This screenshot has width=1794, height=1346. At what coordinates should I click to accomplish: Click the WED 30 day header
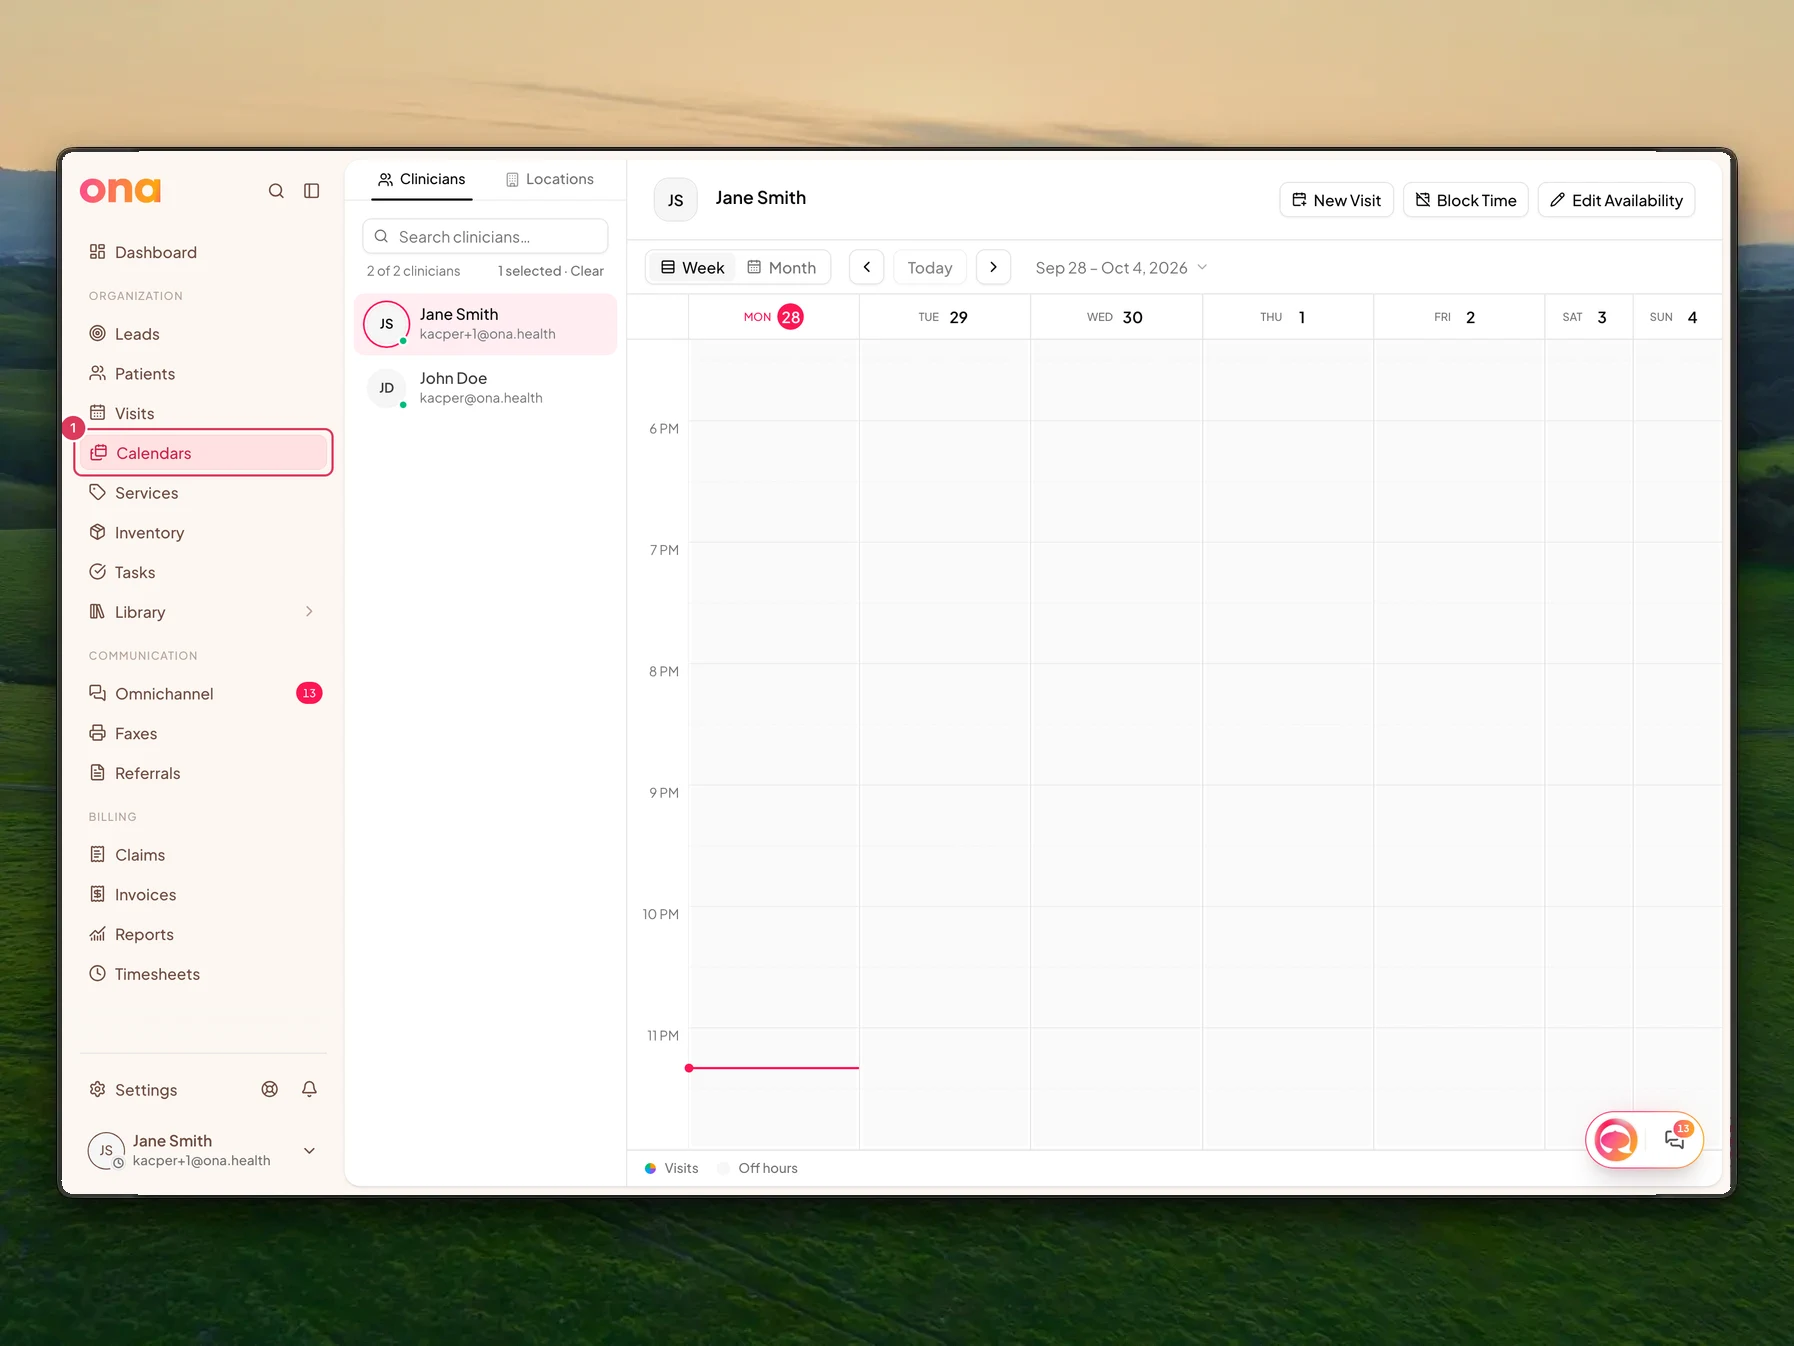tap(1116, 317)
